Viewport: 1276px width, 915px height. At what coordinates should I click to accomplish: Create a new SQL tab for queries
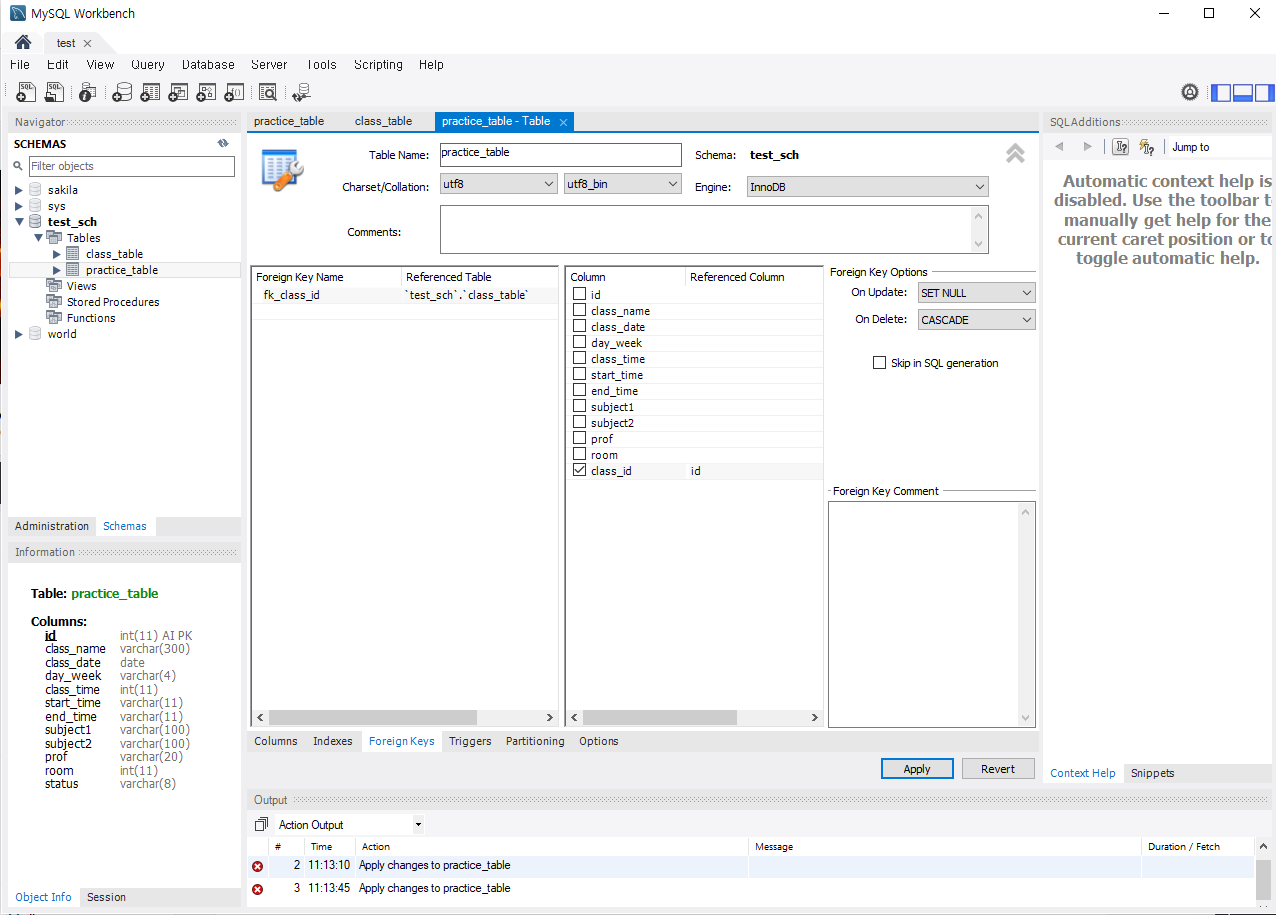26,92
